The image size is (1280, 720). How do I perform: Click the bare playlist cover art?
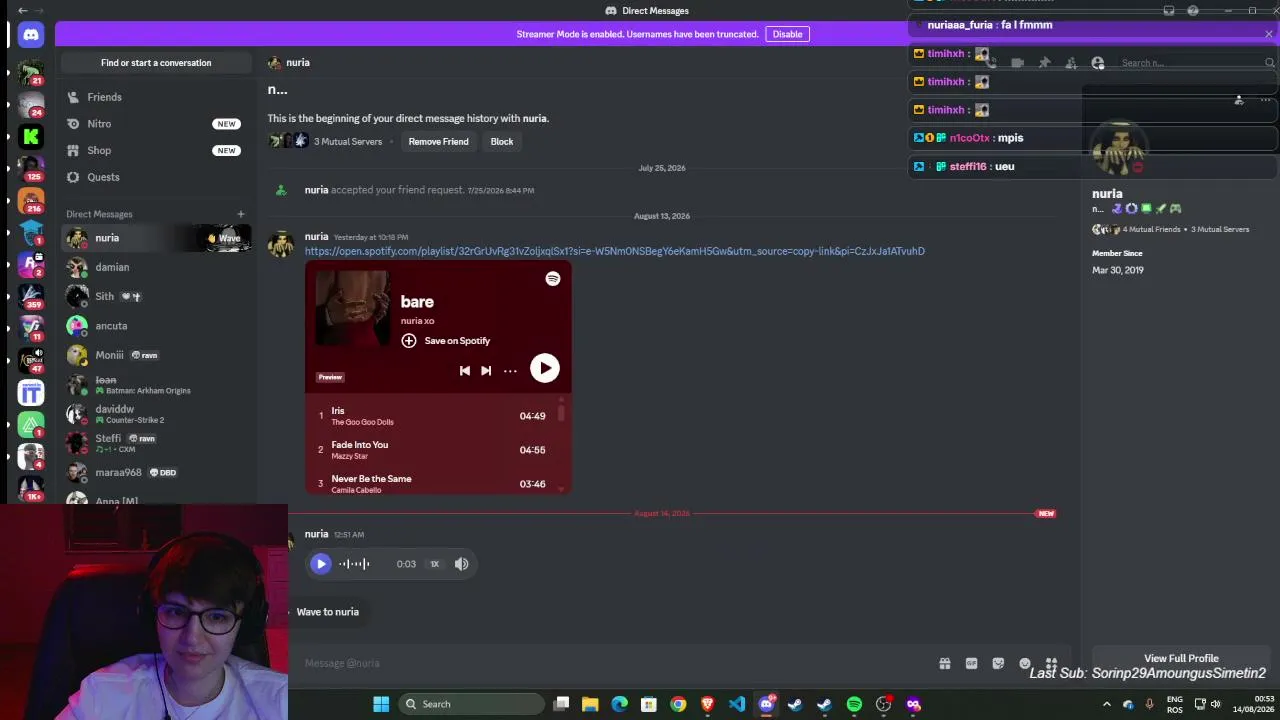(353, 309)
